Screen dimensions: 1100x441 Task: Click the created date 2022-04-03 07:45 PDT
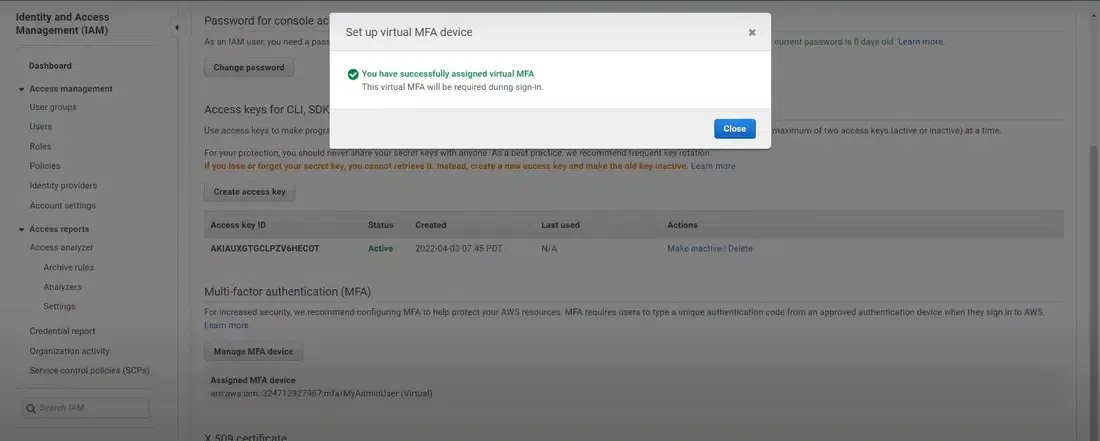pyautogui.click(x=458, y=248)
